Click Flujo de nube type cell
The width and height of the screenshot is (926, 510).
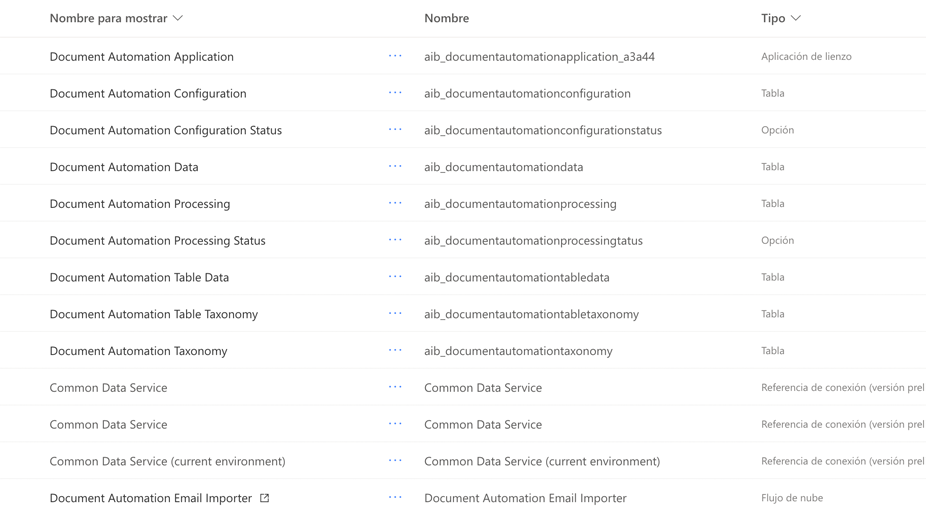point(792,498)
